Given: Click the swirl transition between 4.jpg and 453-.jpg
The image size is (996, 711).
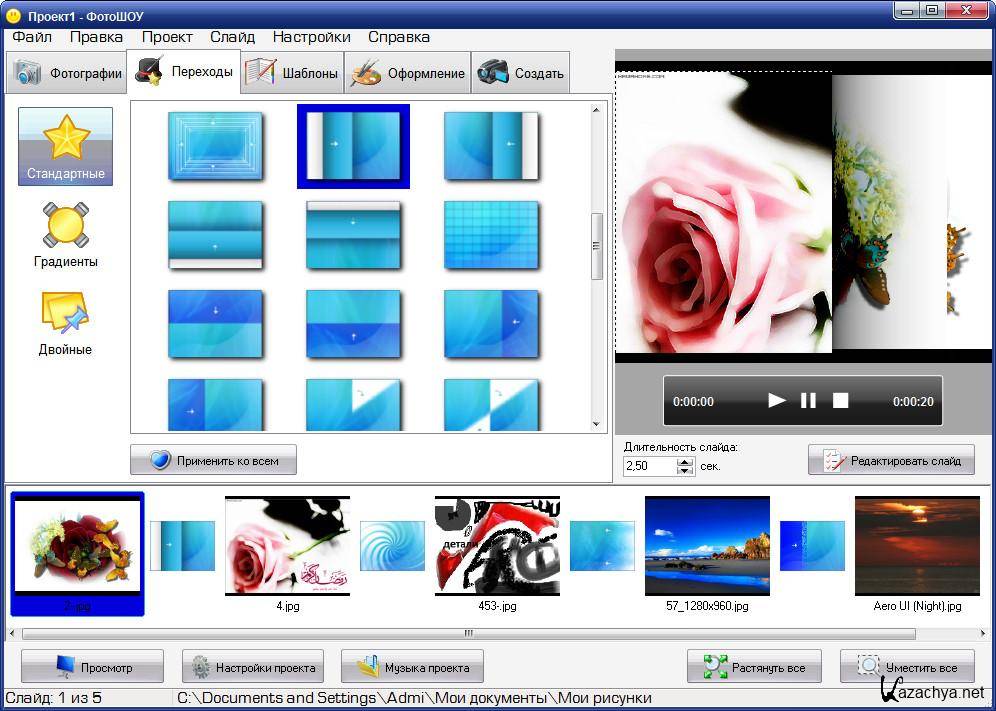Looking at the screenshot, I should pyautogui.click(x=392, y=546).
